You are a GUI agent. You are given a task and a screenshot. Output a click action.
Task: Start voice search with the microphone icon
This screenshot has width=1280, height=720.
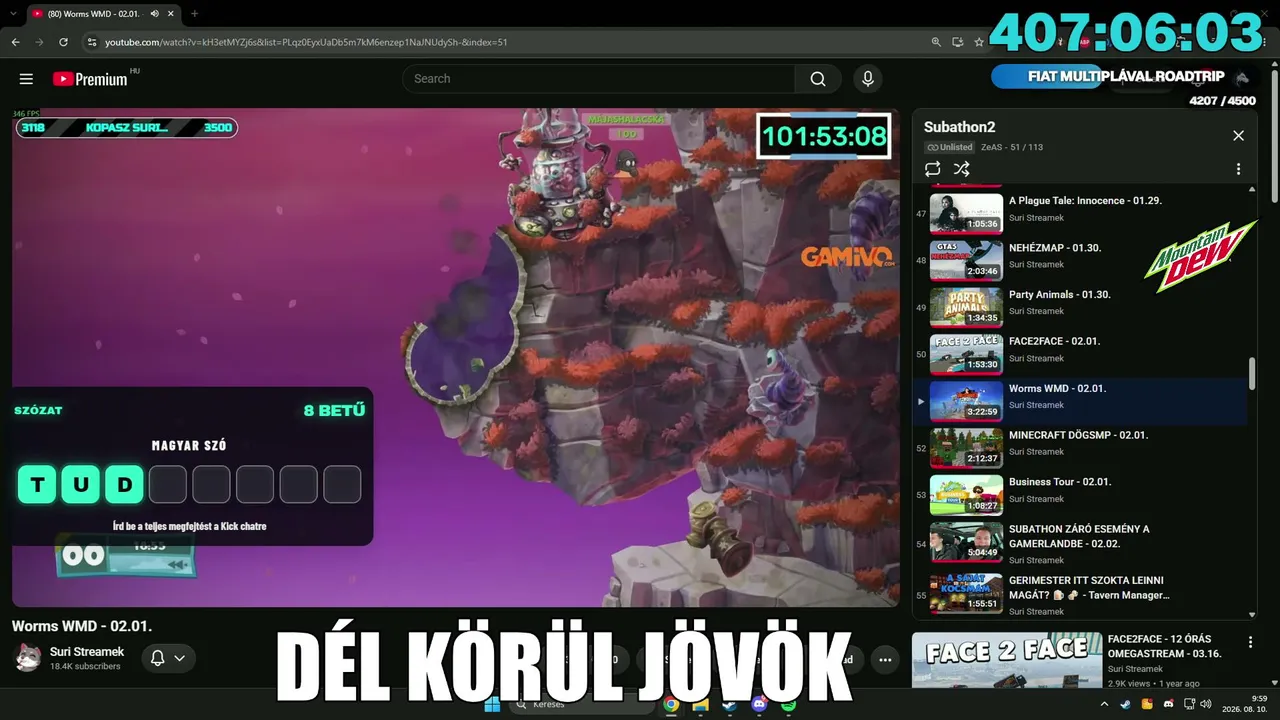pyautogui.click(x=867, y=79)
